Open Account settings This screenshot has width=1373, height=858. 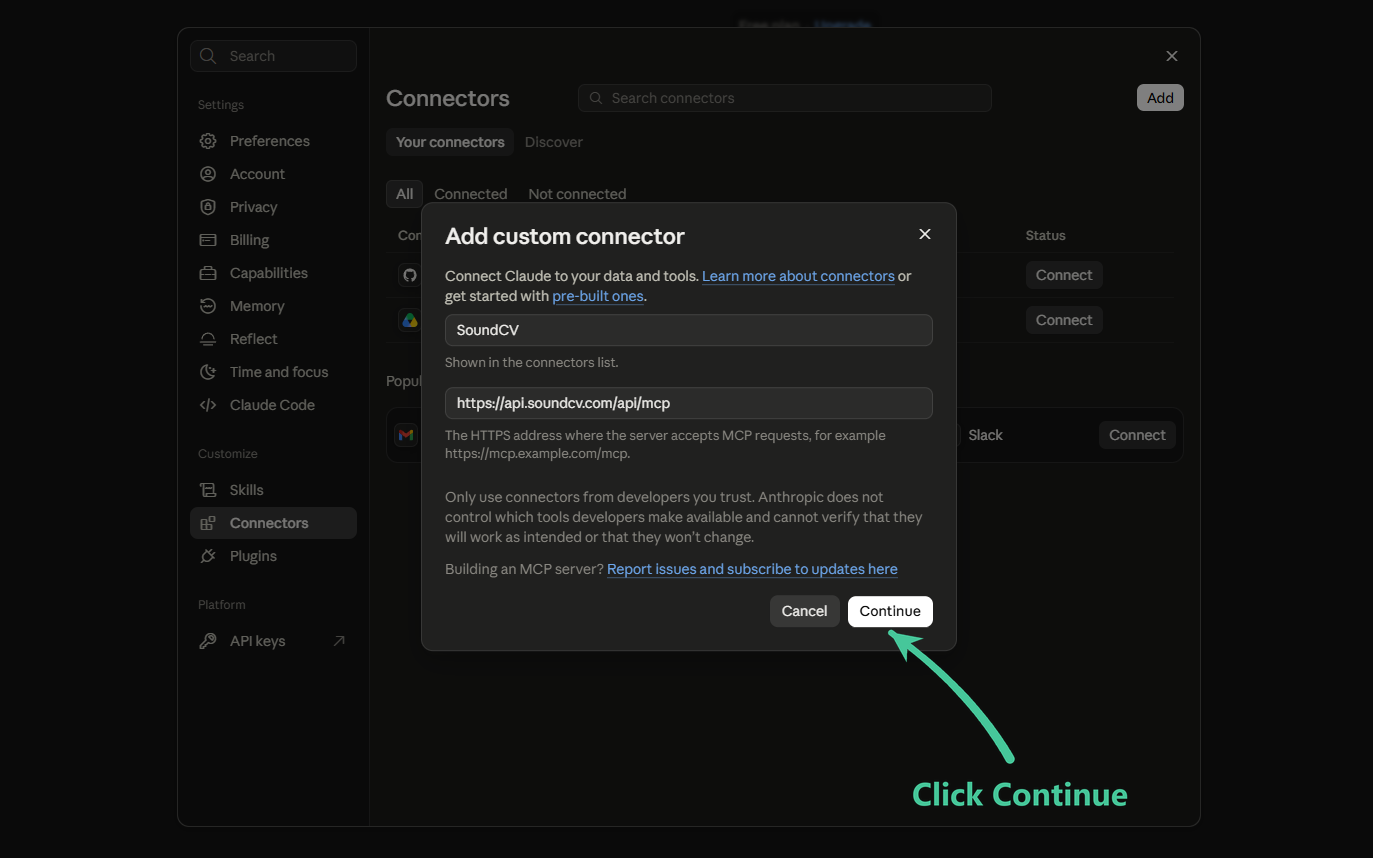tap(273, 174)
